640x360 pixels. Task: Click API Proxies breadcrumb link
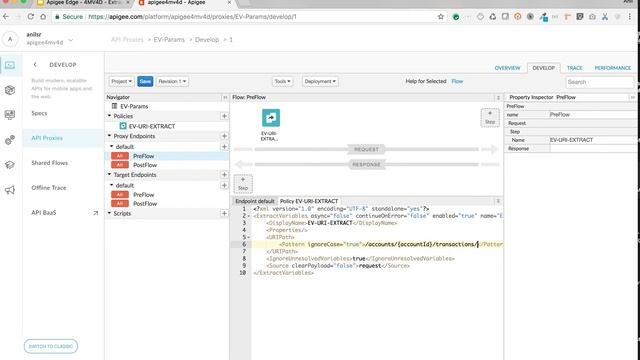tap(127, 40)
